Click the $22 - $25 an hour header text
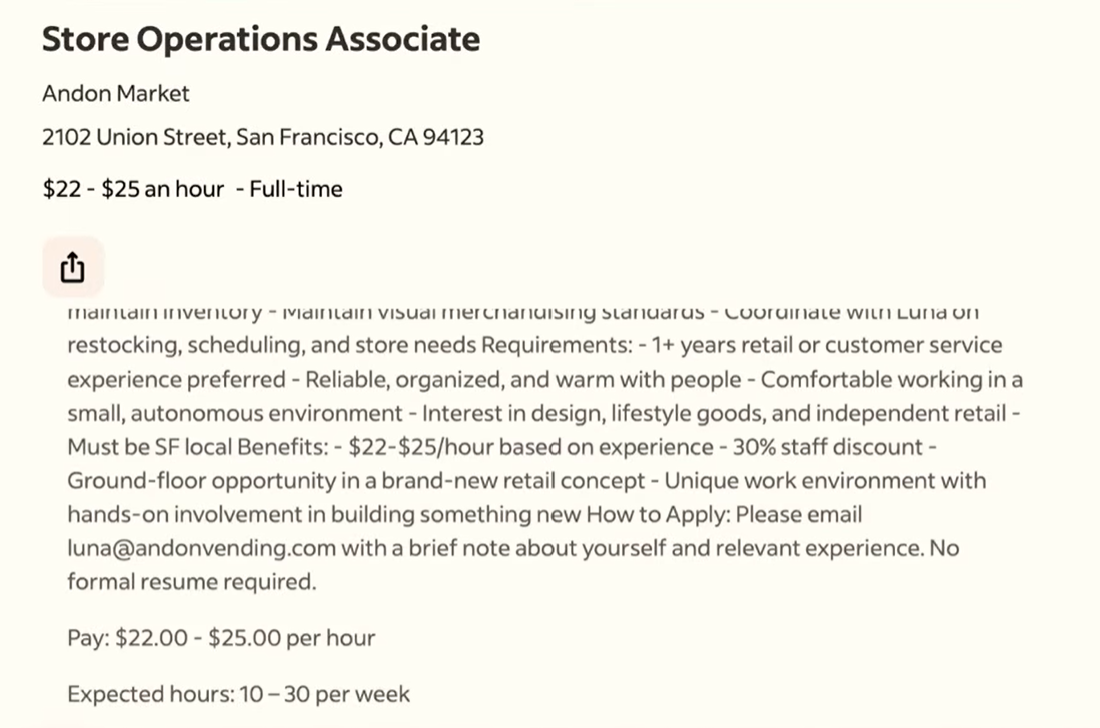Viewport: 1100px width, 728px height. click(133, 189)
